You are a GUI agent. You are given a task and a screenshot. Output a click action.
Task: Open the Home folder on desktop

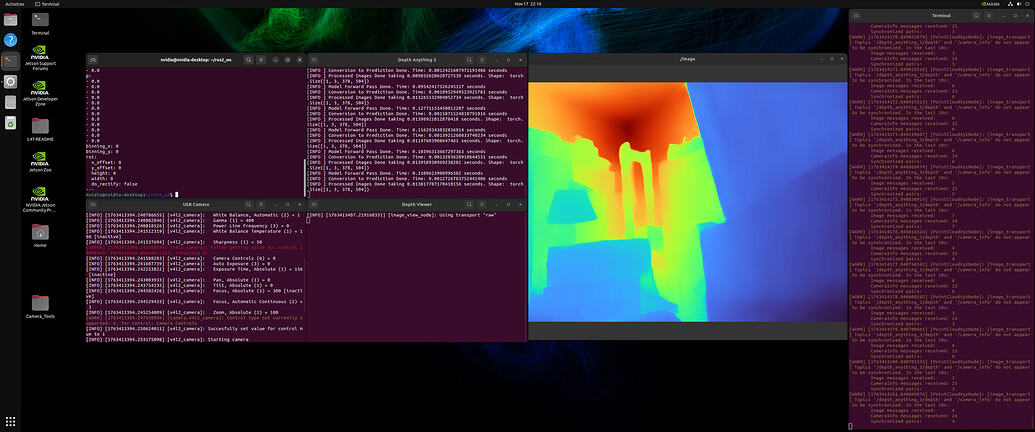pos(40,236)
